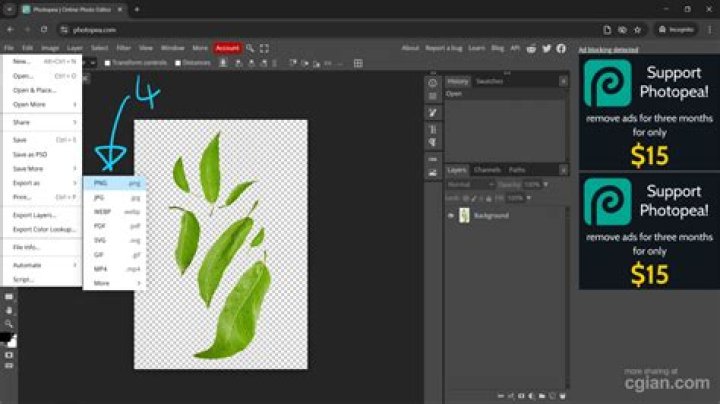720x404 pixels.
Task: Expand Open More submenu
Action: [x=42, y=105]
